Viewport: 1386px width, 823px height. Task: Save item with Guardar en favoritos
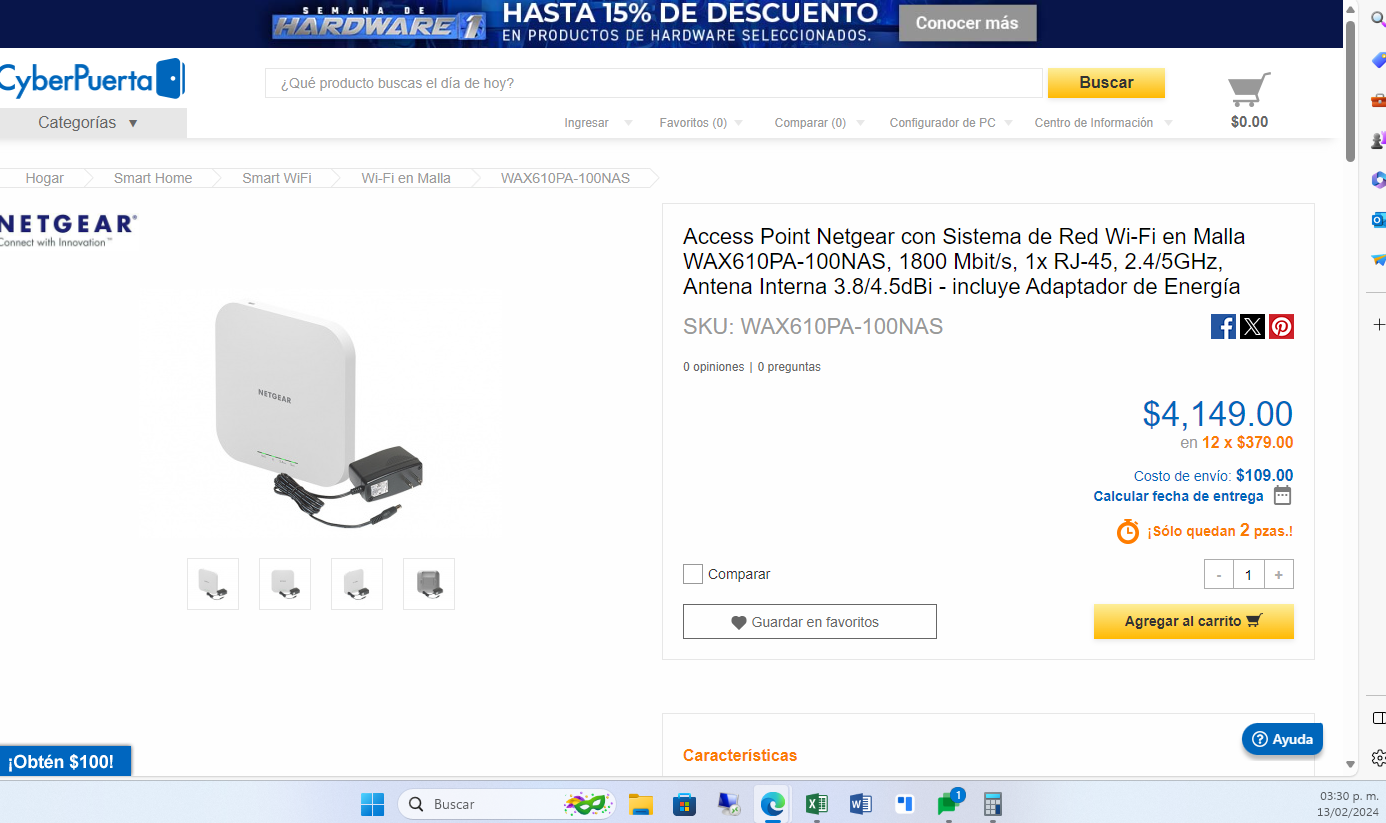810,621
